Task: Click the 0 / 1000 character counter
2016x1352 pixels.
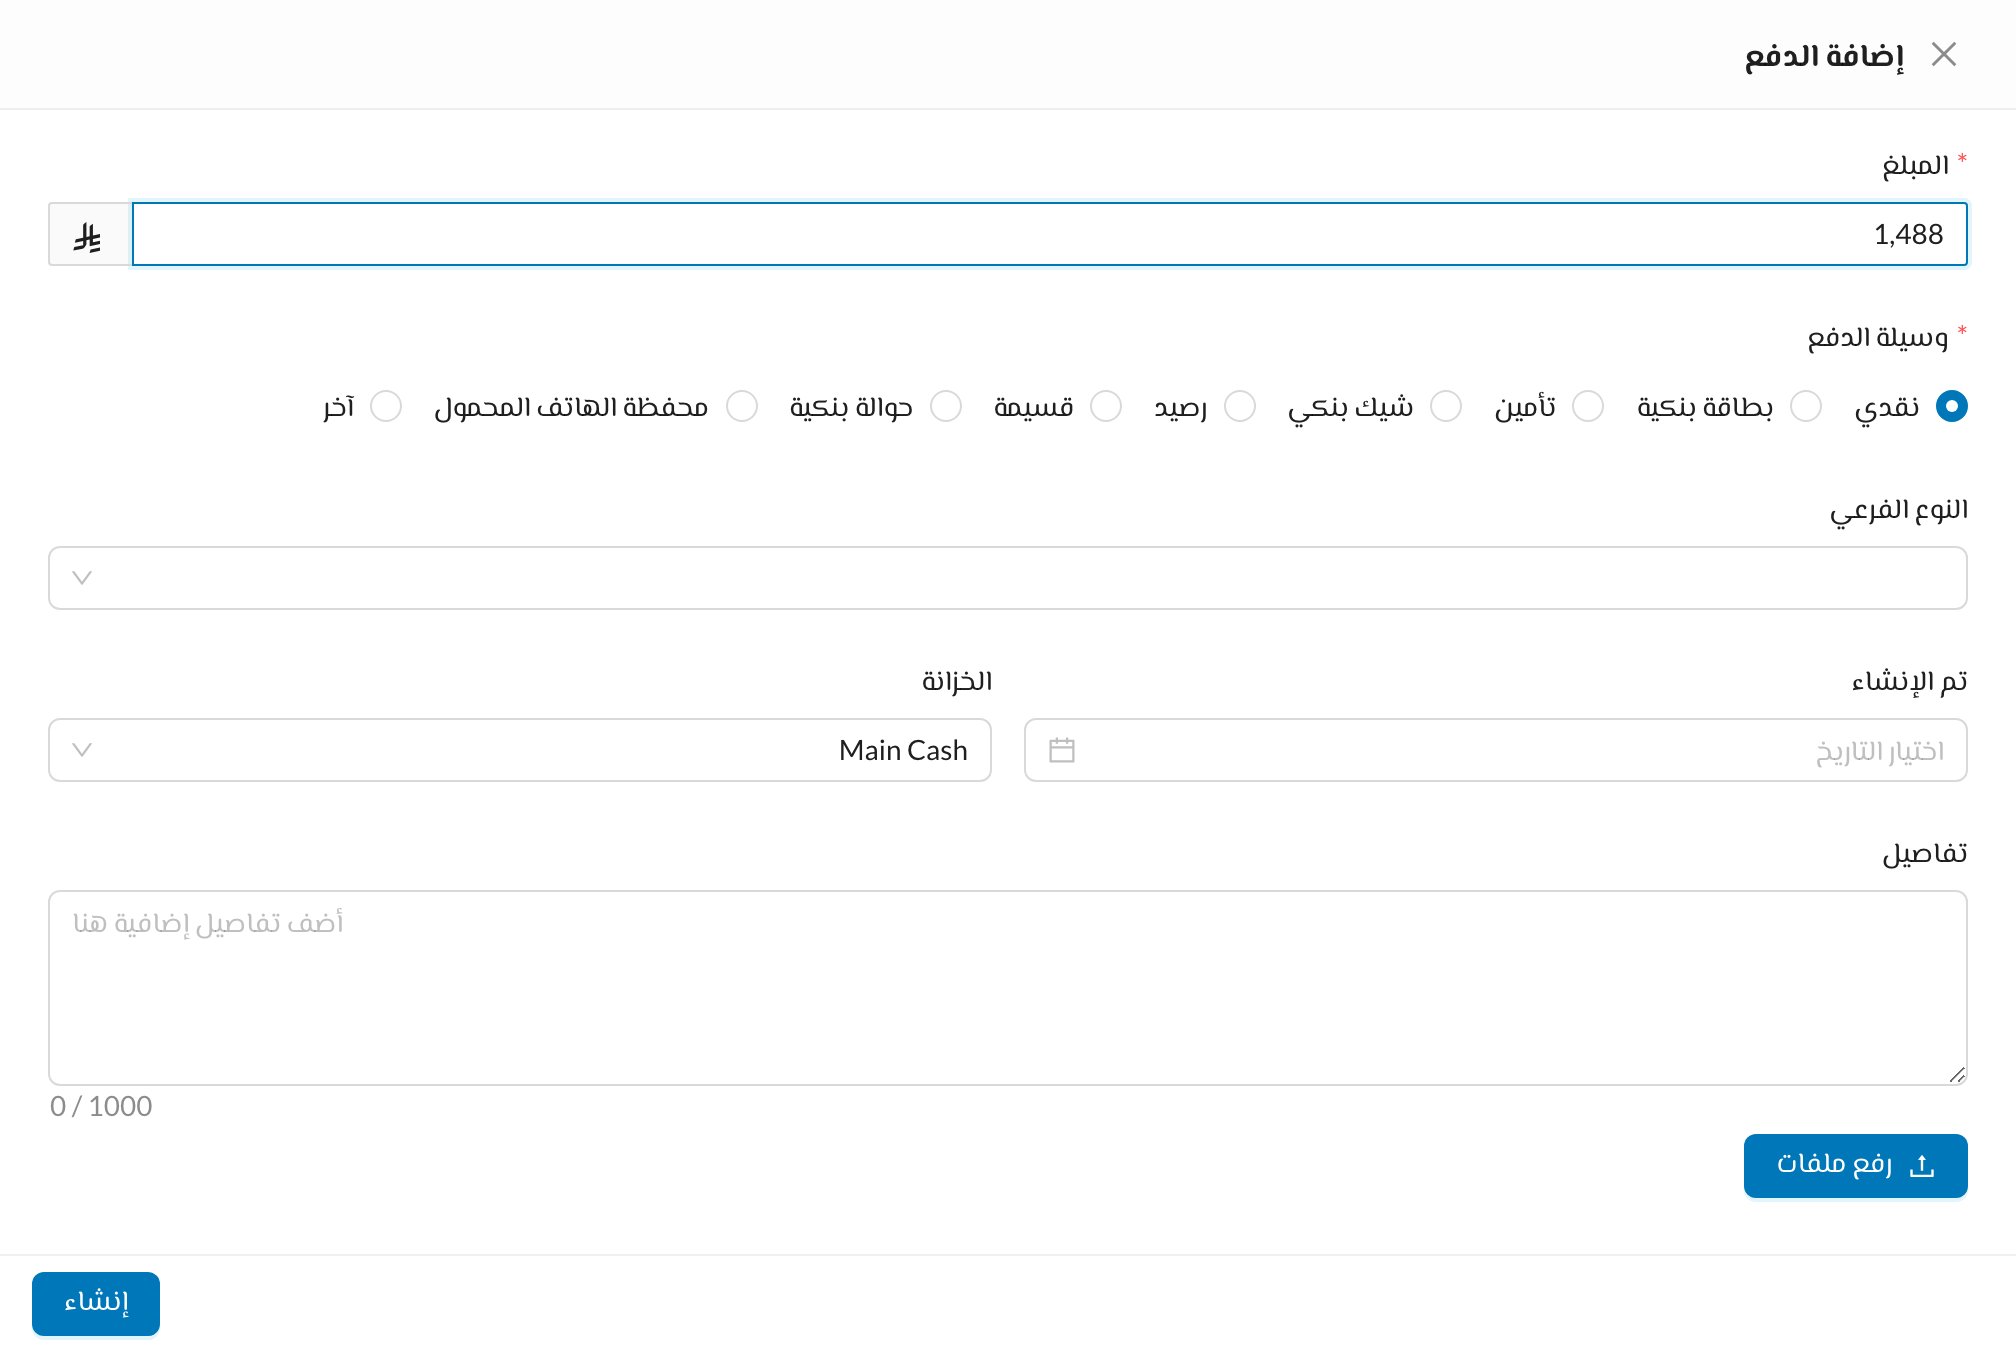Action: tap(101, 1107)
